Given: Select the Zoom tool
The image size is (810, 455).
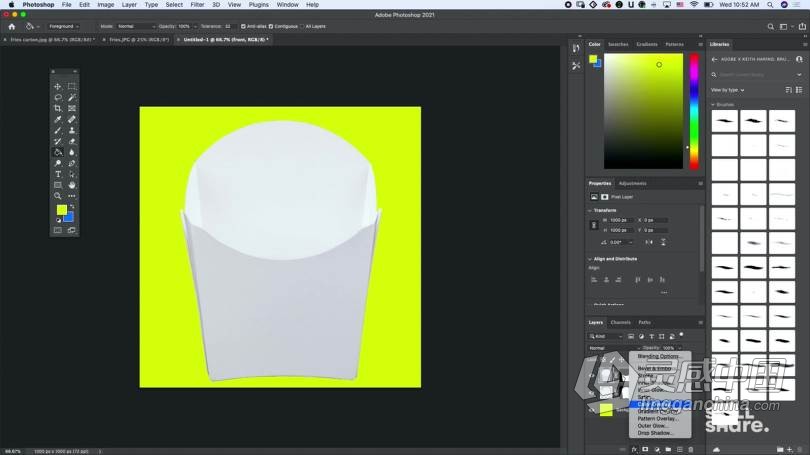Looking at the screenshot, I should tap(58, 196).
